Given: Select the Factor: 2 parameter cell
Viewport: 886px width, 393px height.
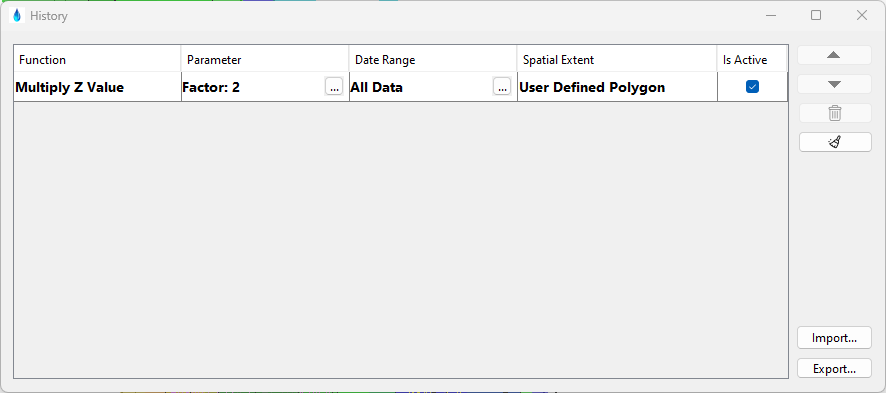Looking at the screenshot, I should click(253, 87).
